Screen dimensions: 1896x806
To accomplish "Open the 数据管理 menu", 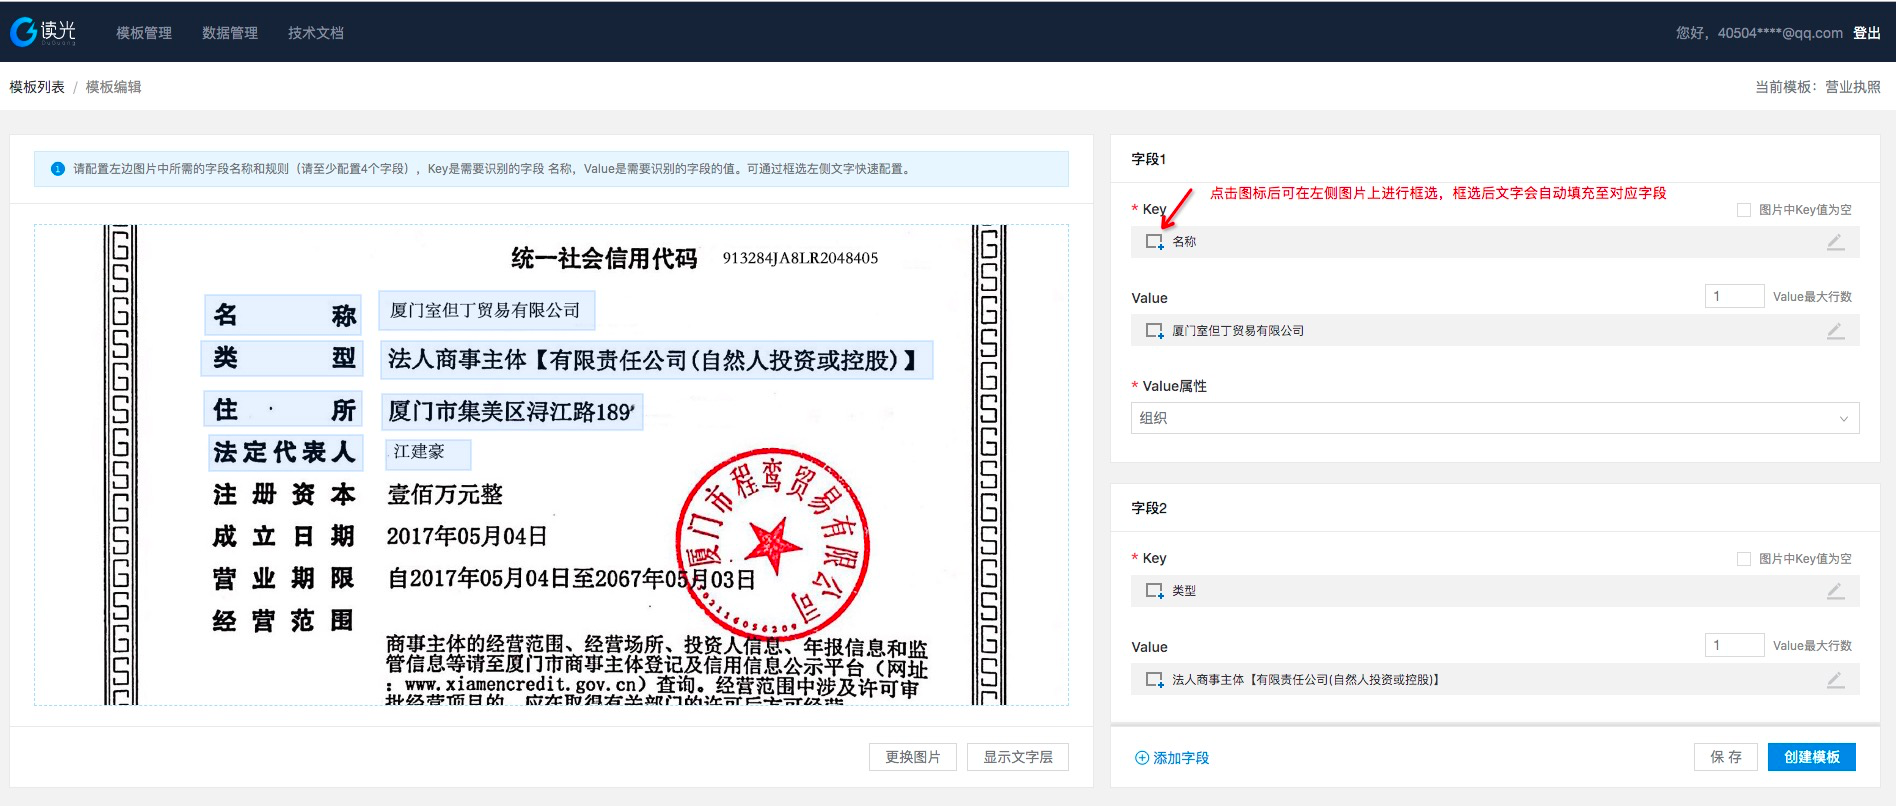I will pos(230,33).
